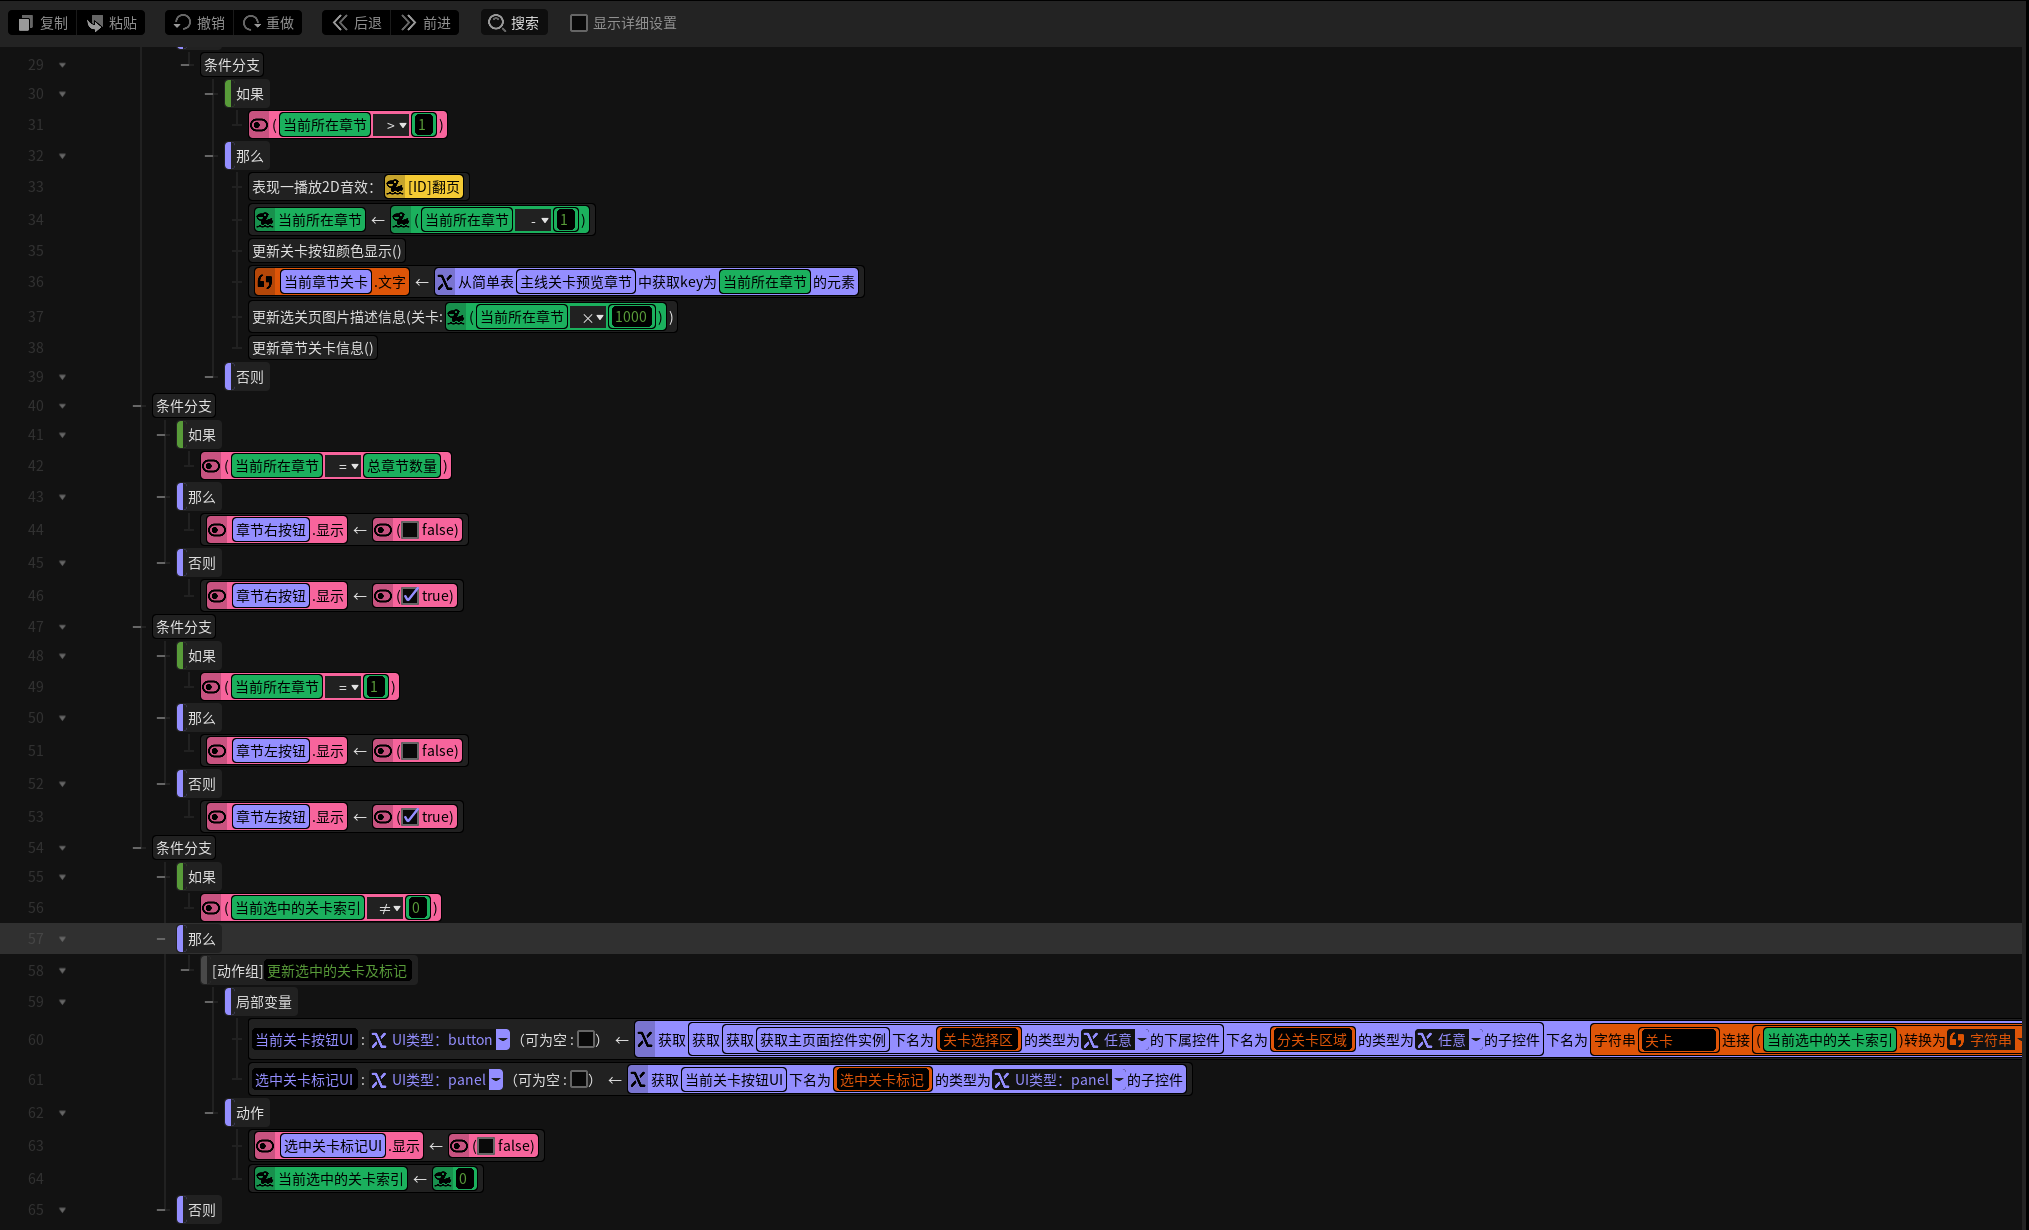Select the 更新关卡按钮颜色显示() call on line 35
This screenshot has height=1230, width=2029.
coord(326,251)
